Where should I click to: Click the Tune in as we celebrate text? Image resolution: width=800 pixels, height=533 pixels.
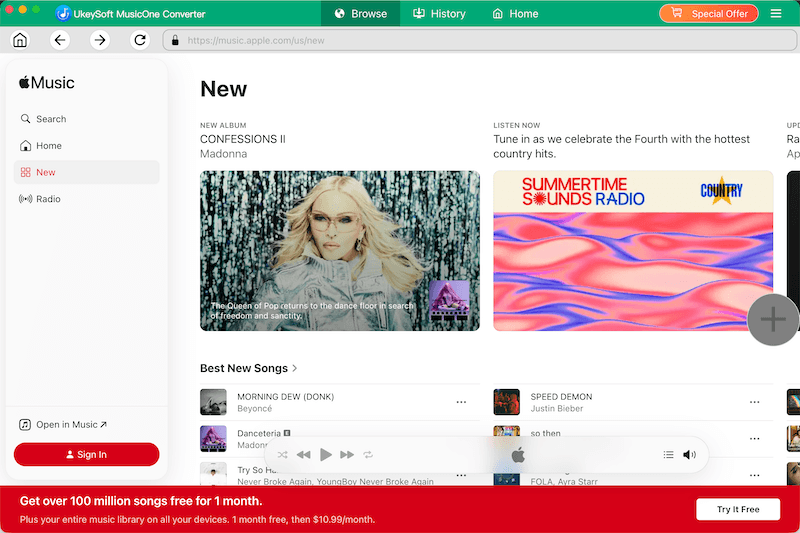[621, 146]
